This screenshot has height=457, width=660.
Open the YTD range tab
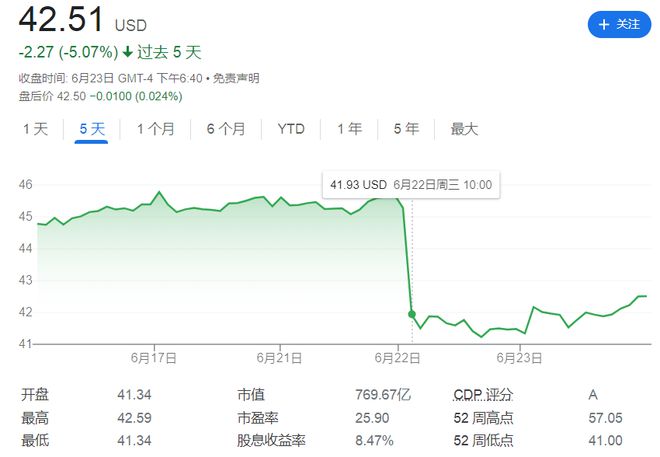coord(291,129)
